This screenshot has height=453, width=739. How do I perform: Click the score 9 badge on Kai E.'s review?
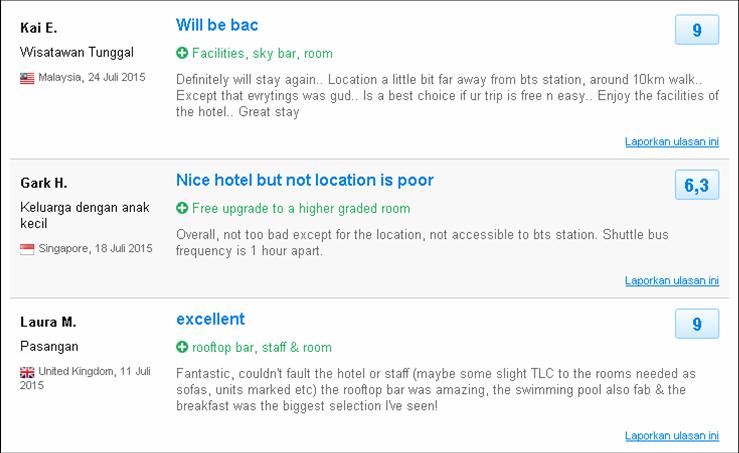pos(697,30)
